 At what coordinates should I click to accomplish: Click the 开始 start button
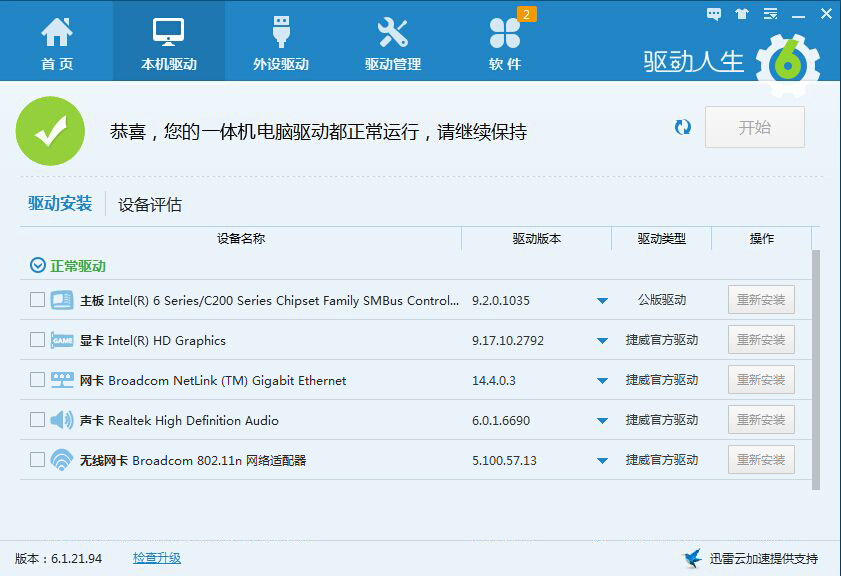pos(754,128)
